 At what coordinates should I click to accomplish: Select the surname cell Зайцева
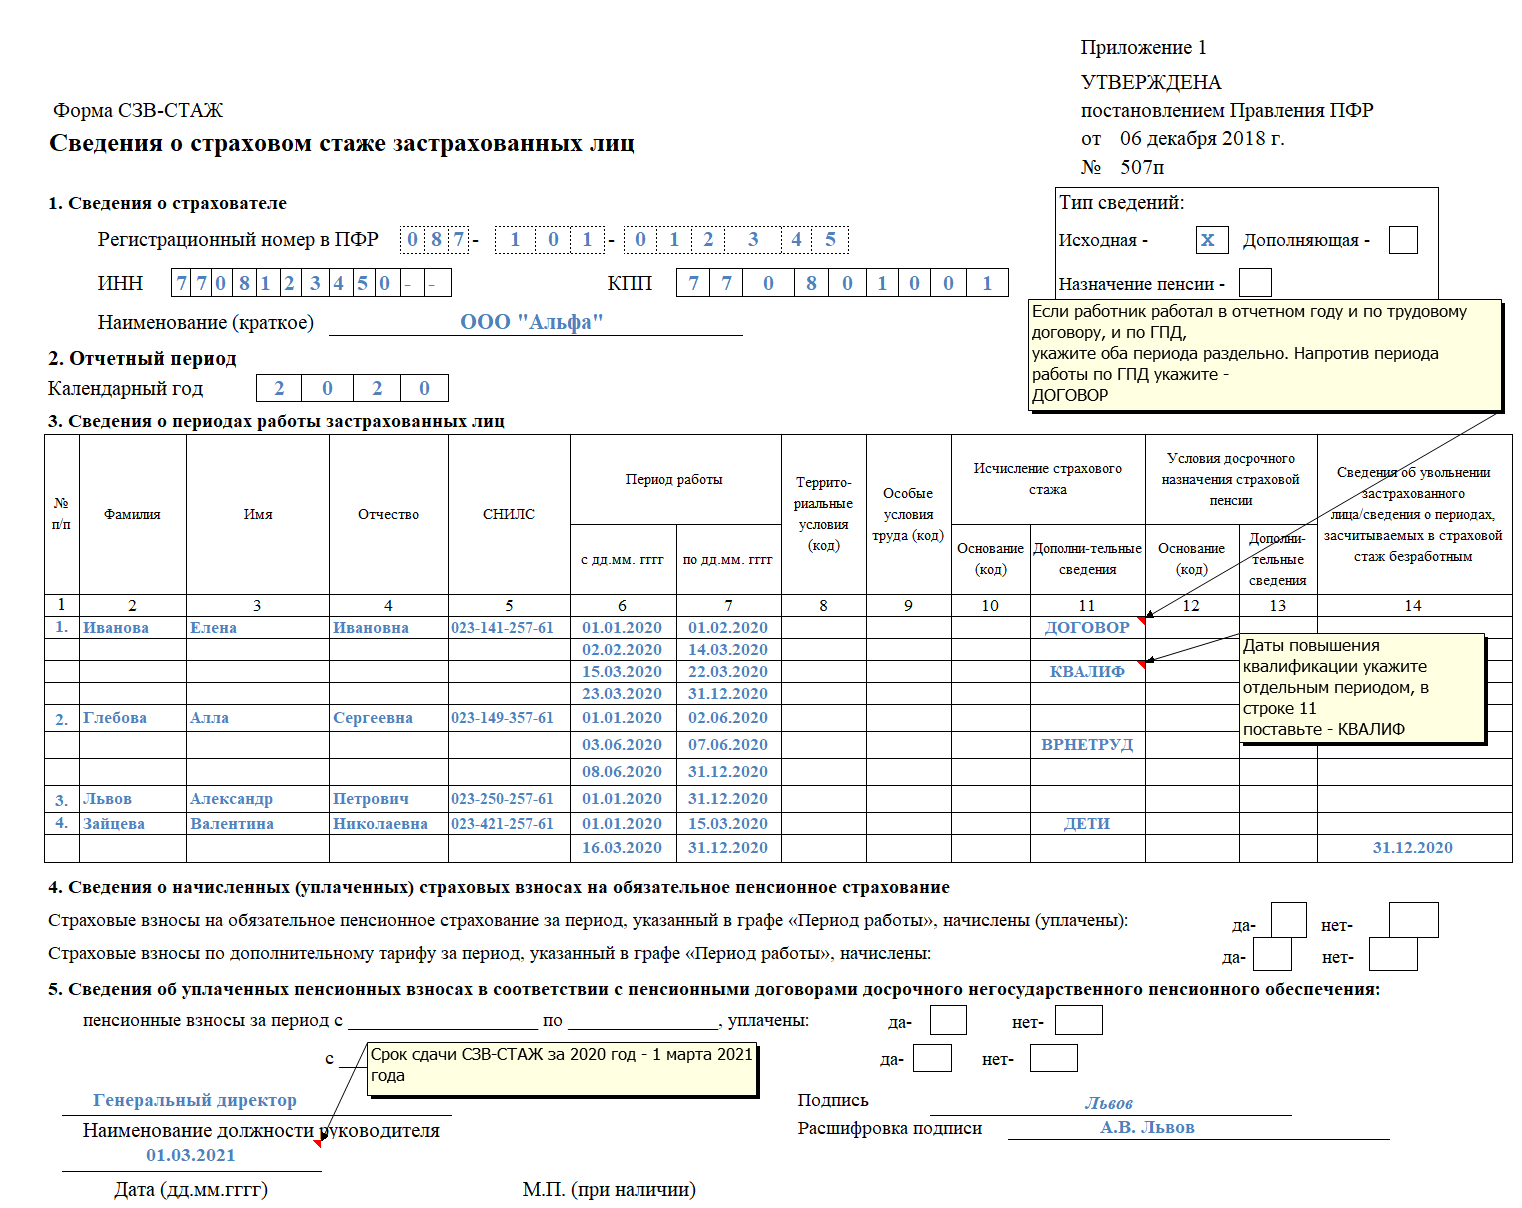click(x=133, y=824)
